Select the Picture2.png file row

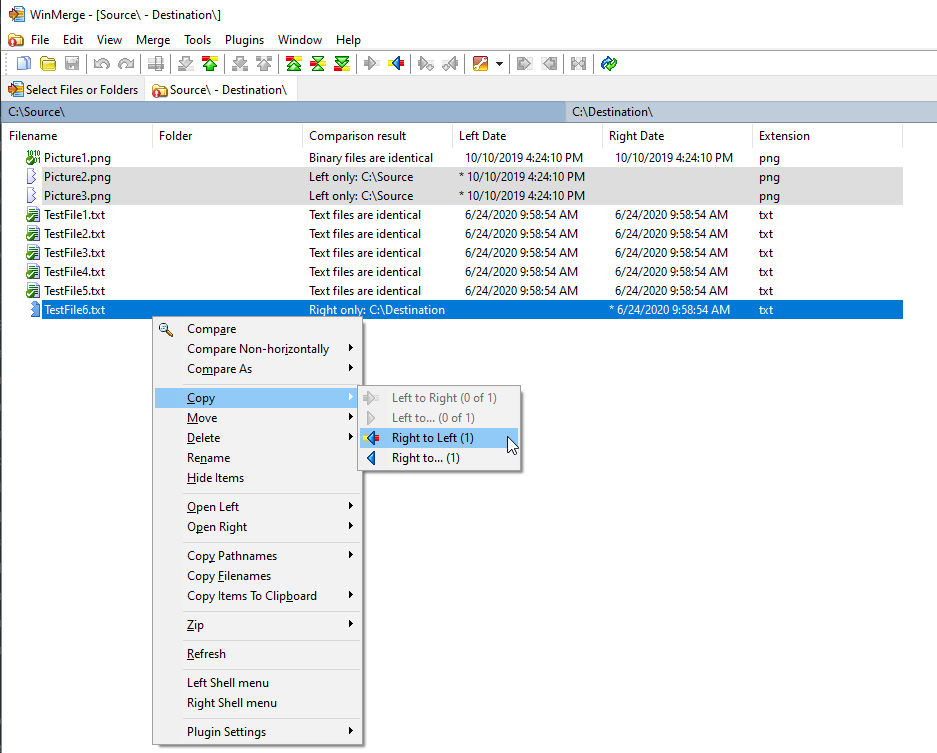click(77, 177)
